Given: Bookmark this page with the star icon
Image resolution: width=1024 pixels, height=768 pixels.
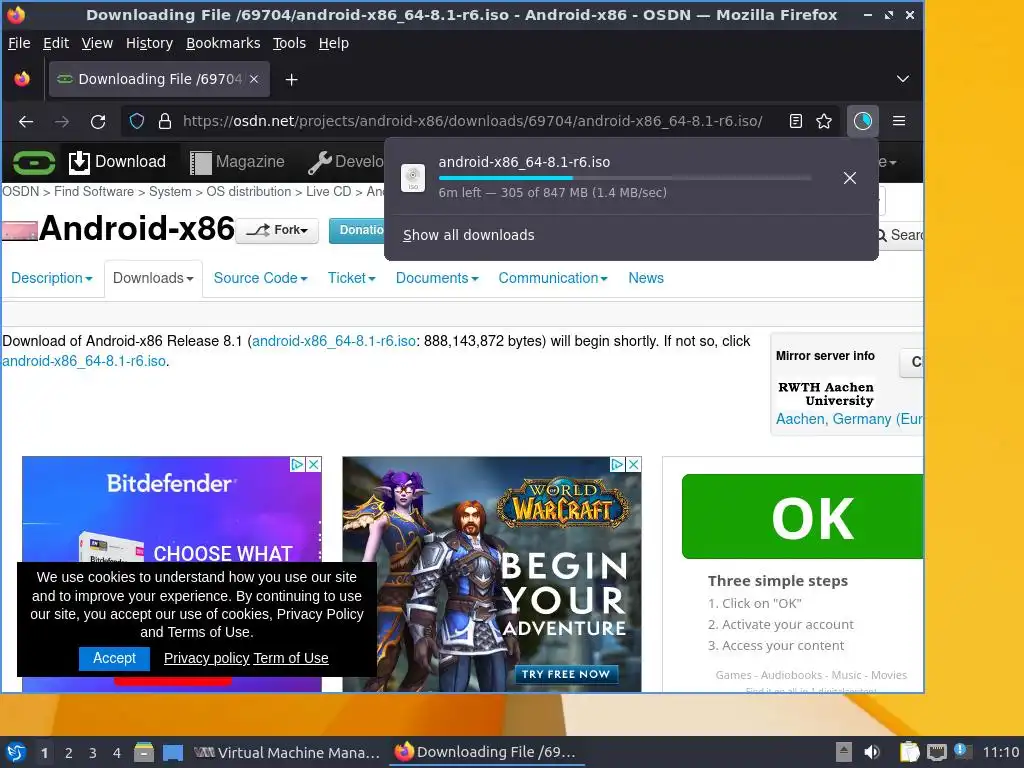Looking at the screenshot, I should click(824, 121).
